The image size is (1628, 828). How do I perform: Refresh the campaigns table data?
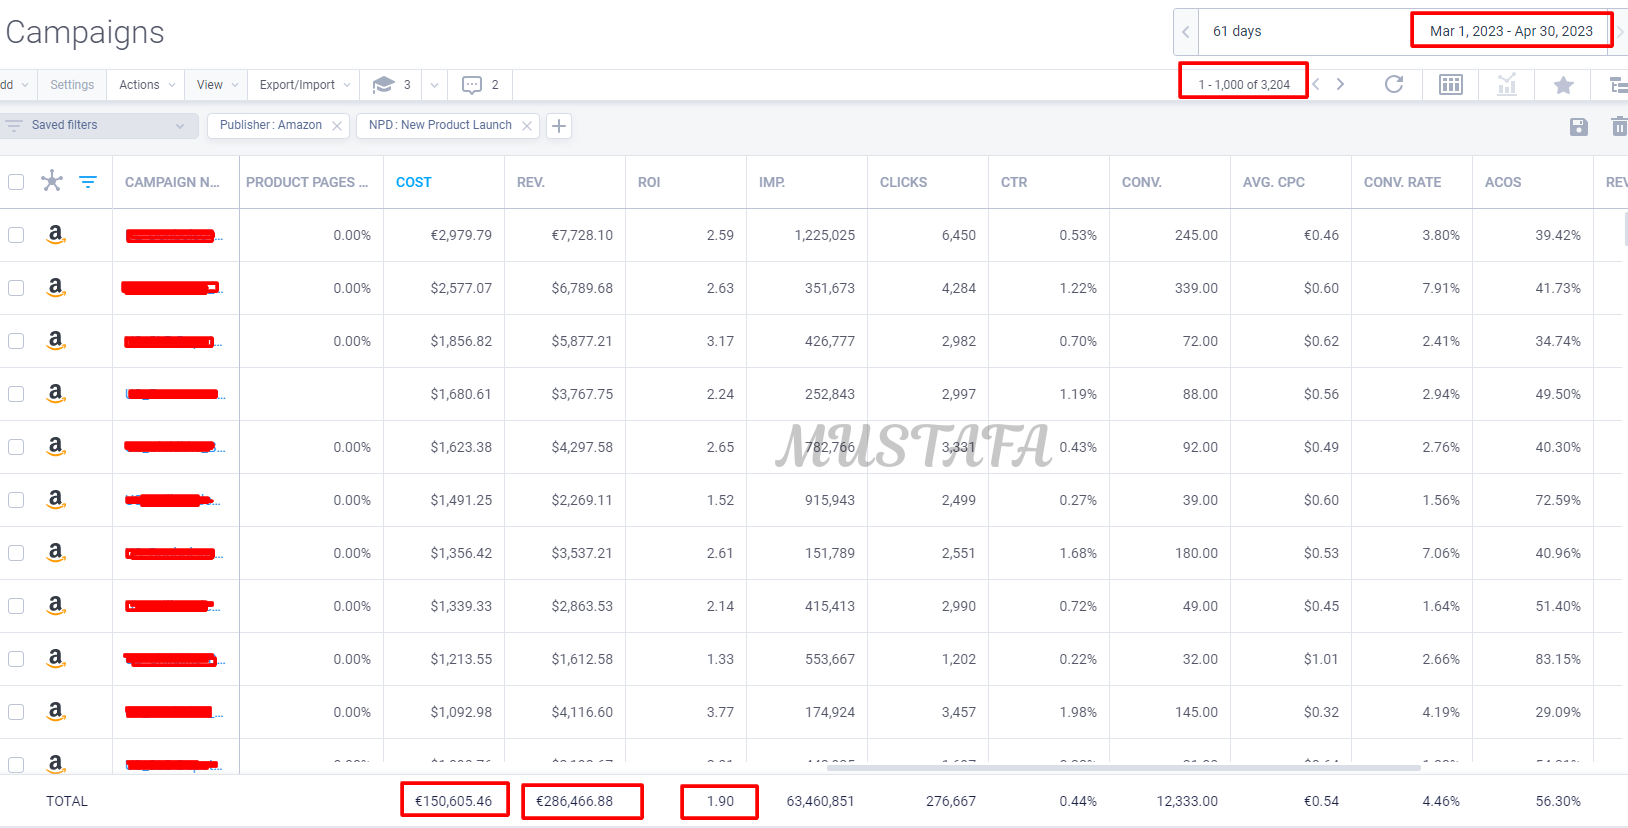click(1393, 85)
